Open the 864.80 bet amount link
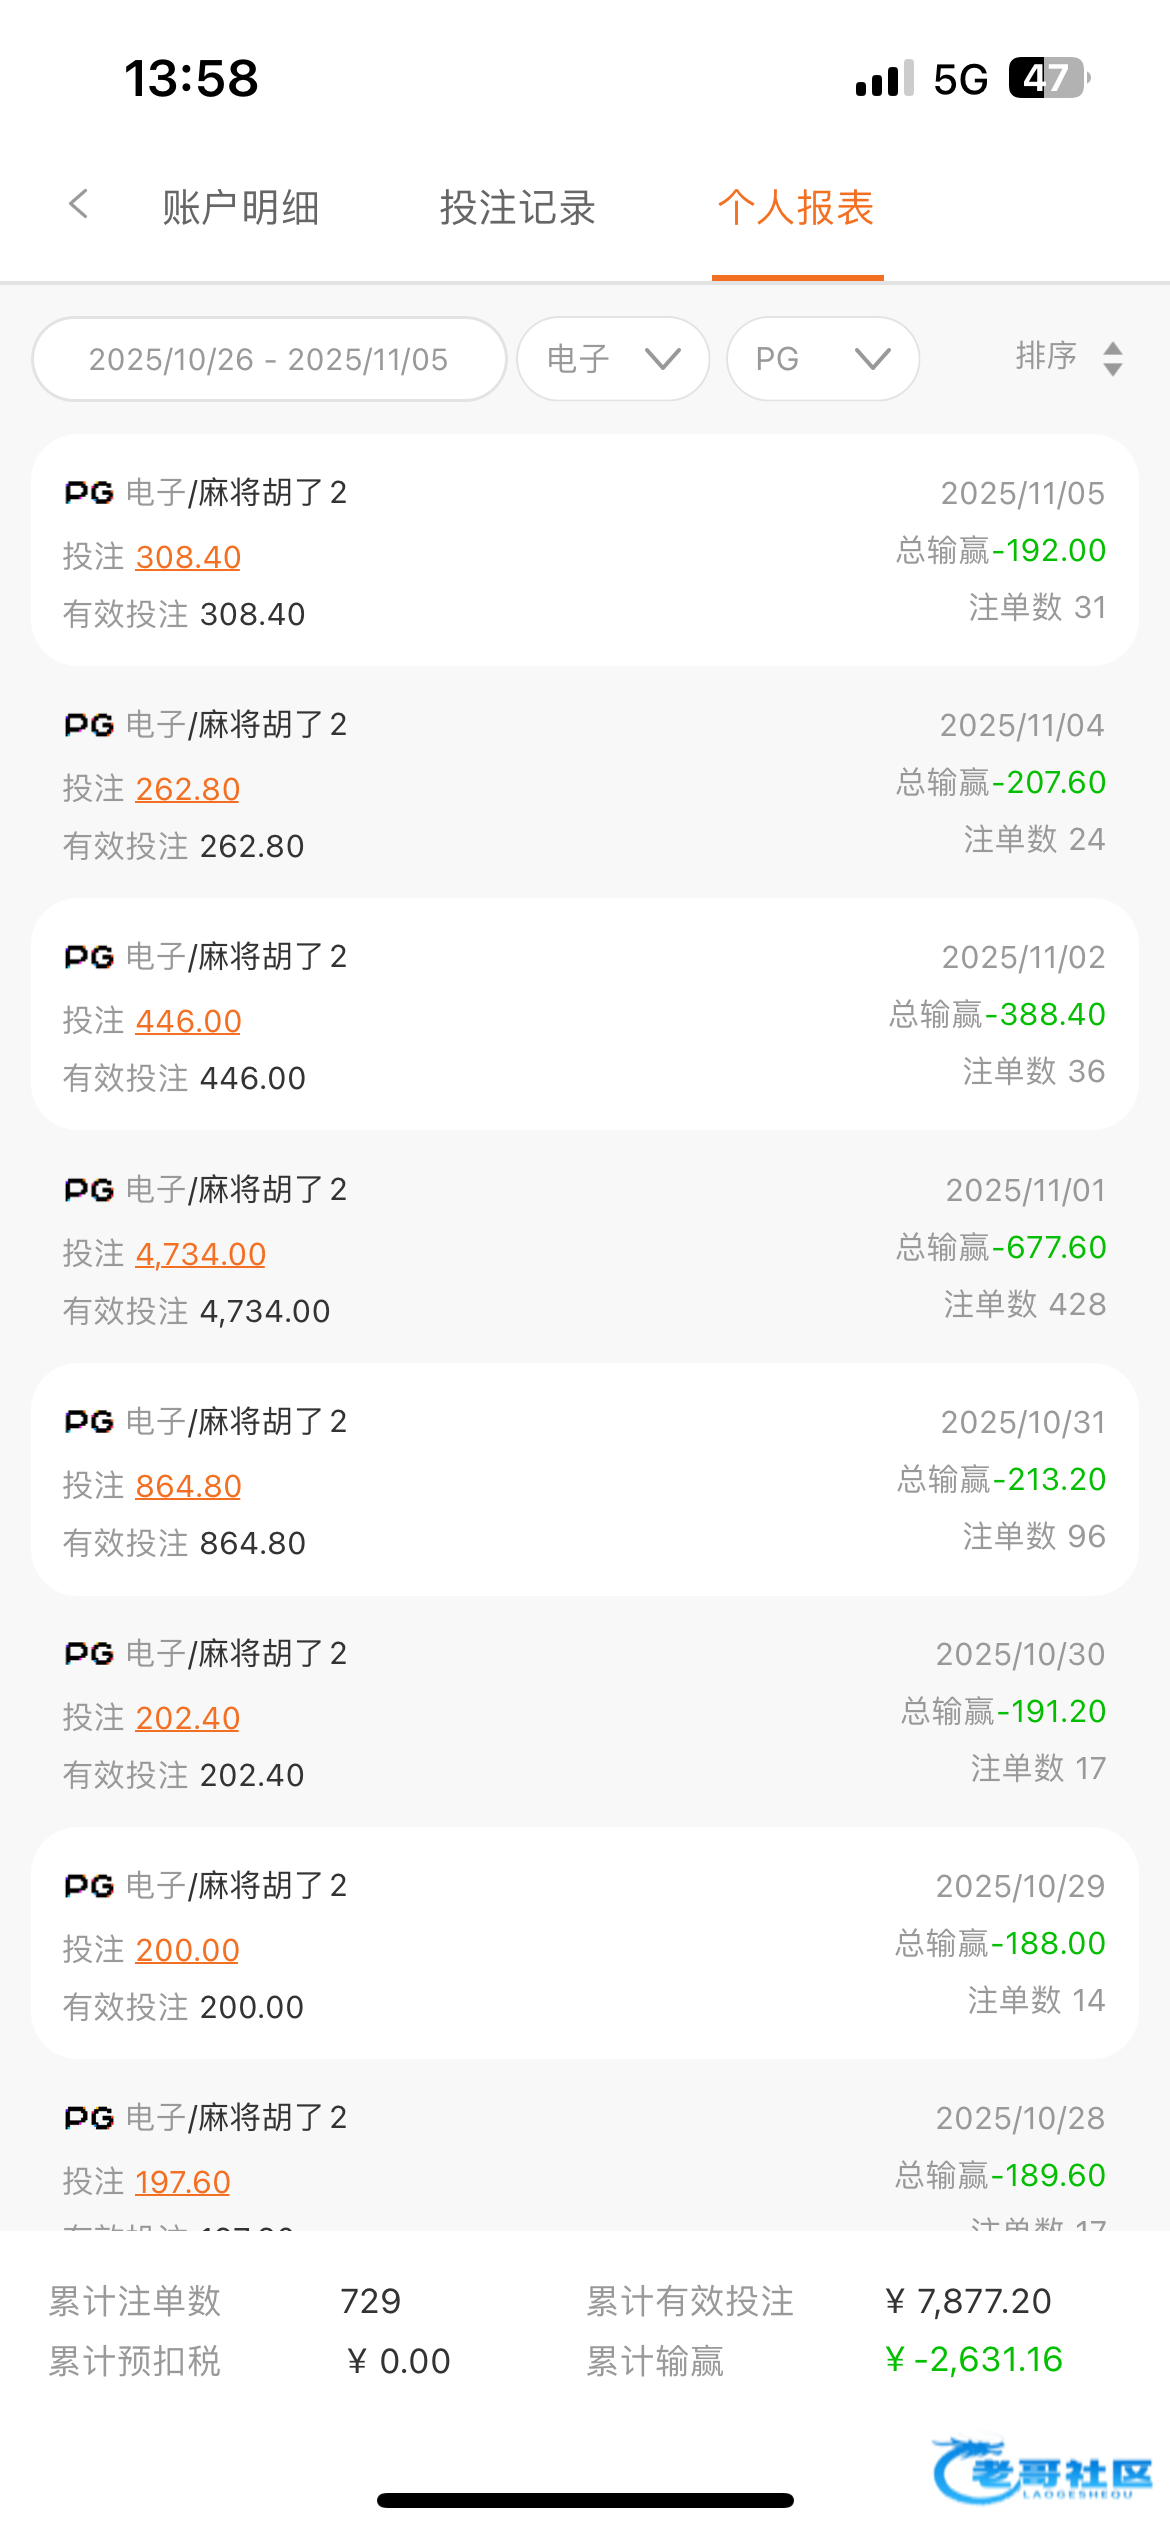 point(188,1486)
